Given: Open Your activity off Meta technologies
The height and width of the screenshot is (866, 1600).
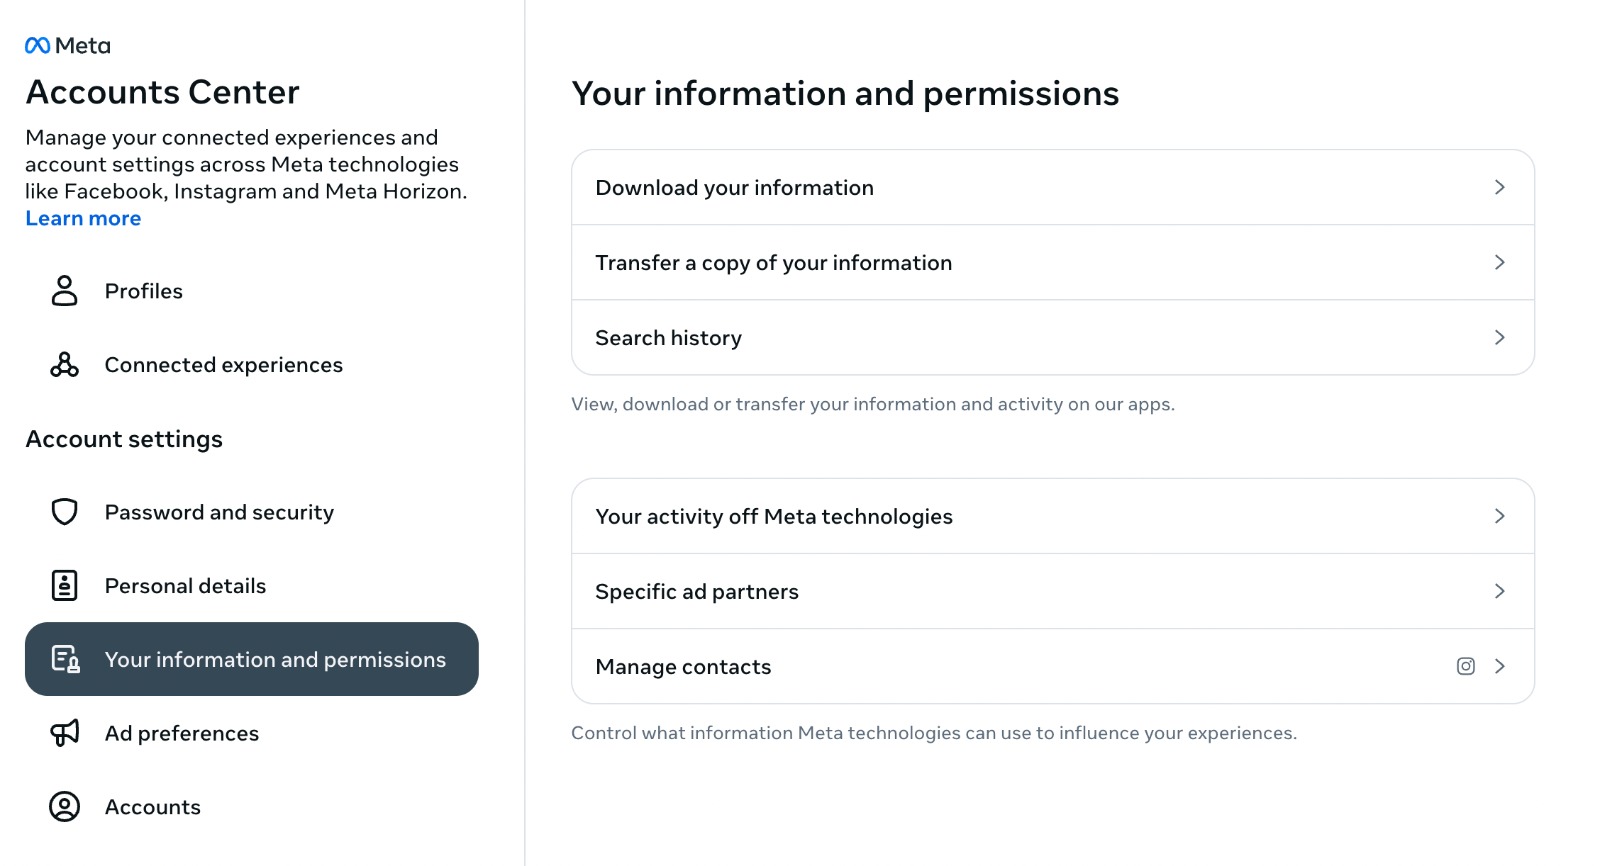Looking at the screenshot, I should tap(1052, 516).
